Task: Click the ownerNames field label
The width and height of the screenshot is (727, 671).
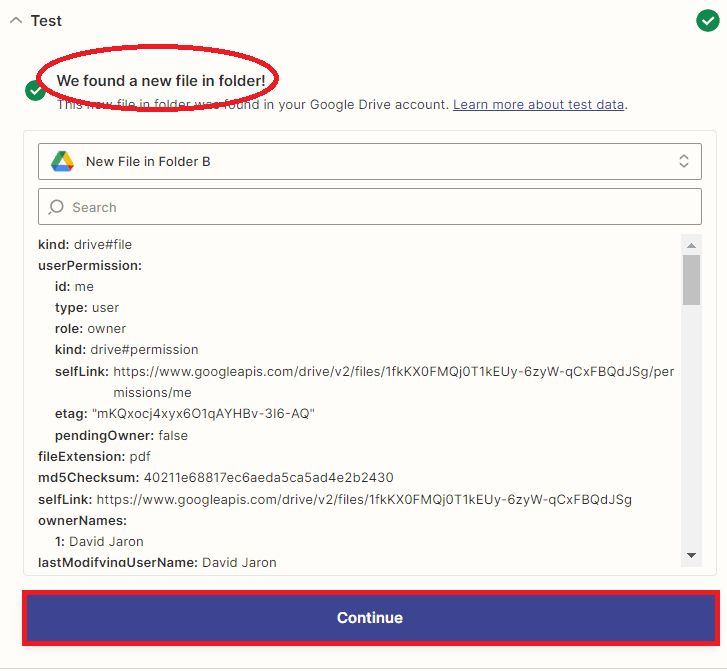Action: tap(82, 520)
